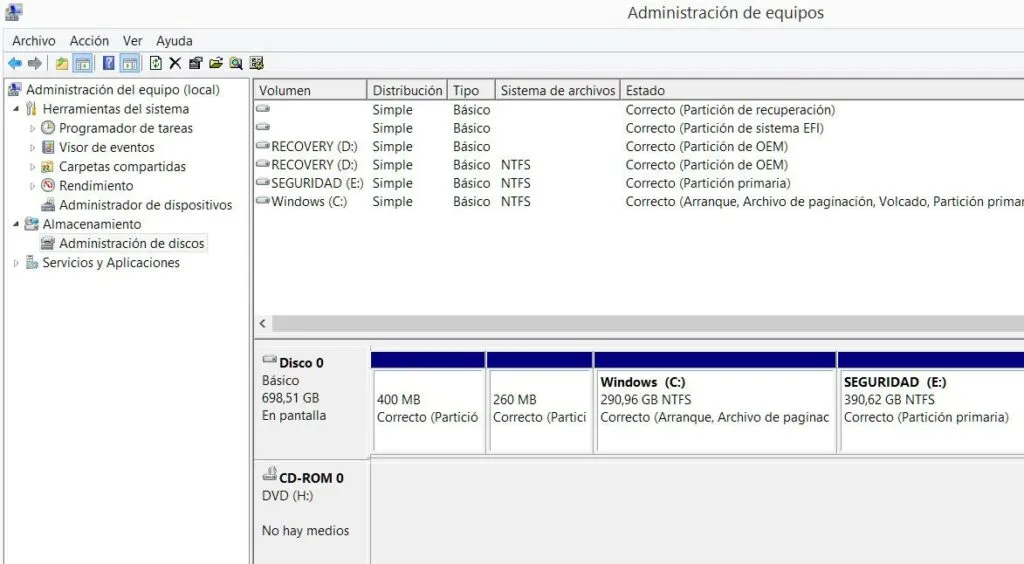The image size is (1024, 564).
Task: Click the magnifier search icon in toolbar
Action: (236, 63)
